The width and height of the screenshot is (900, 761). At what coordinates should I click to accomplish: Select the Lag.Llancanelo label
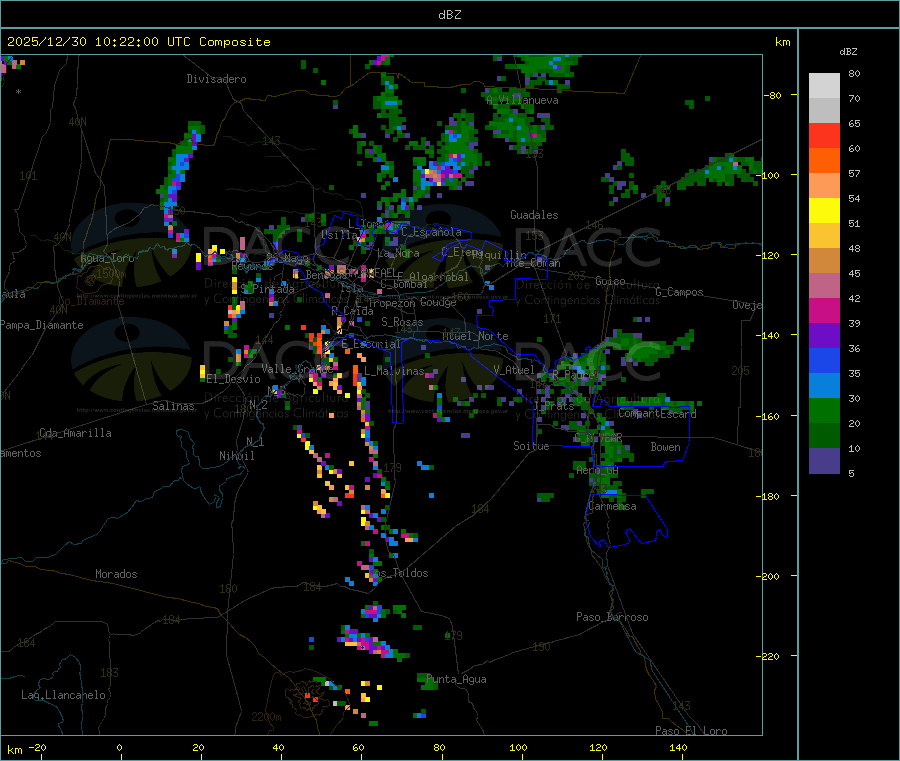click(63, 695)
